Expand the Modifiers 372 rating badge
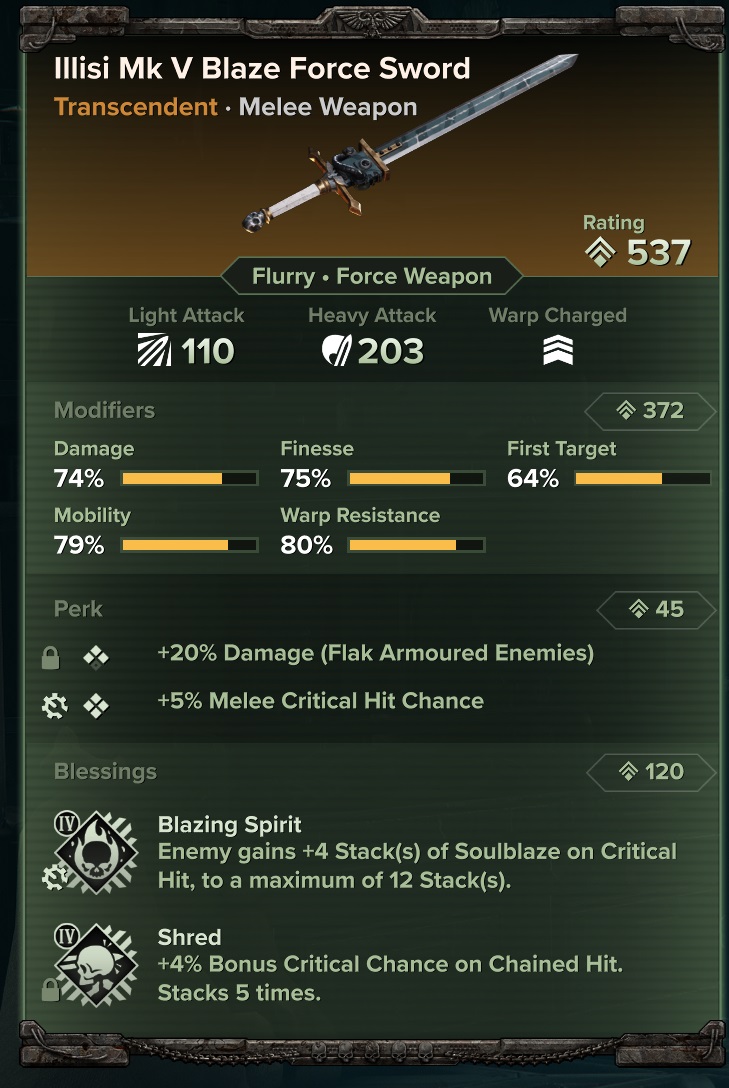This screenshot has width=729, height=1088. (649, 410)
